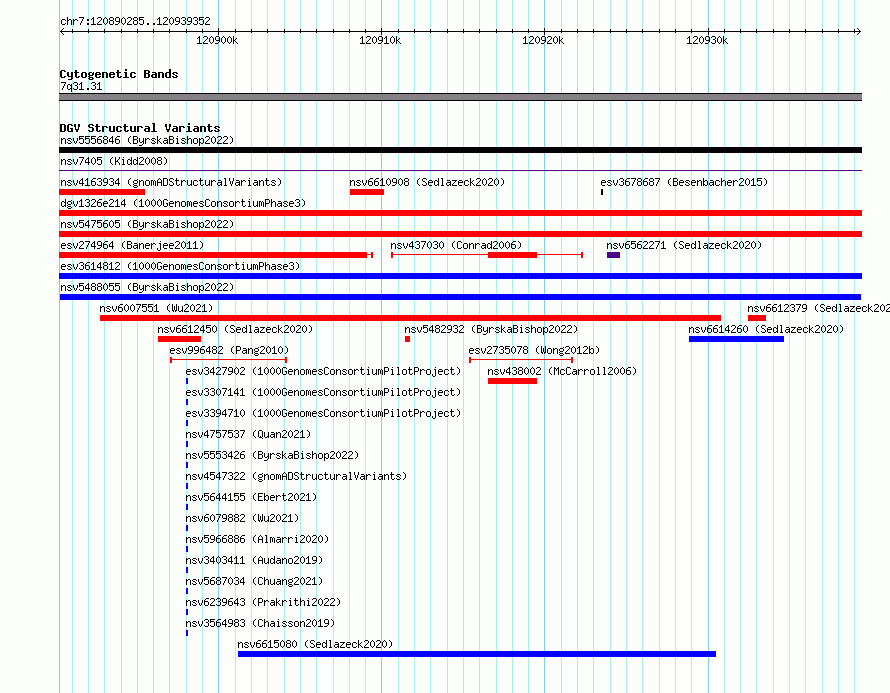Click the red nsv6007551 variant bar
890x693 pixels.
click(410, 318)
